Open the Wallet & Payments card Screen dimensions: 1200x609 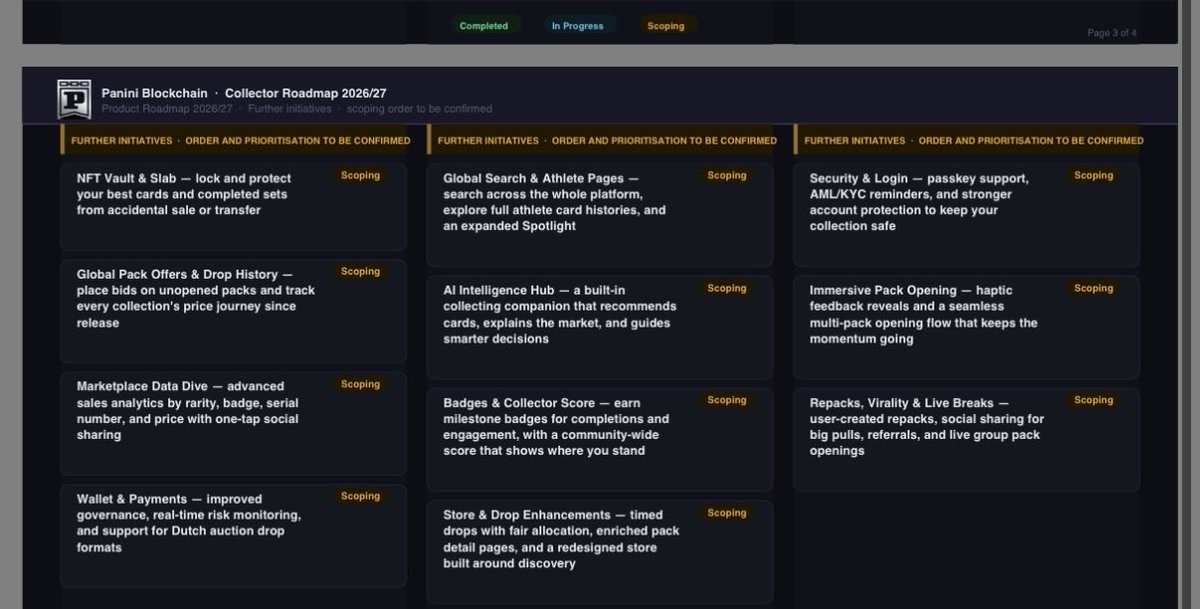coord(234,536)
